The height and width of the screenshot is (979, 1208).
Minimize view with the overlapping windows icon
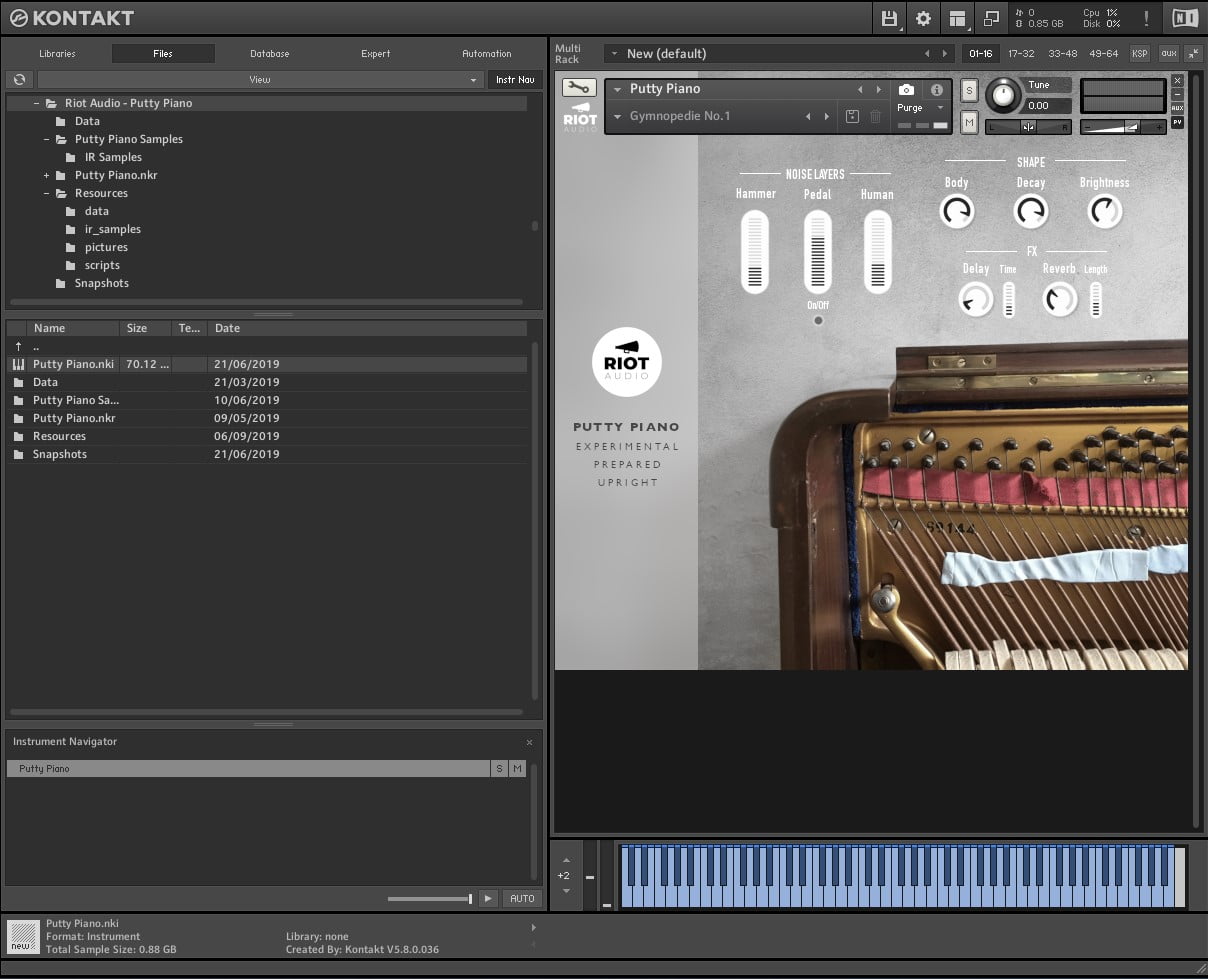(991, 18)
